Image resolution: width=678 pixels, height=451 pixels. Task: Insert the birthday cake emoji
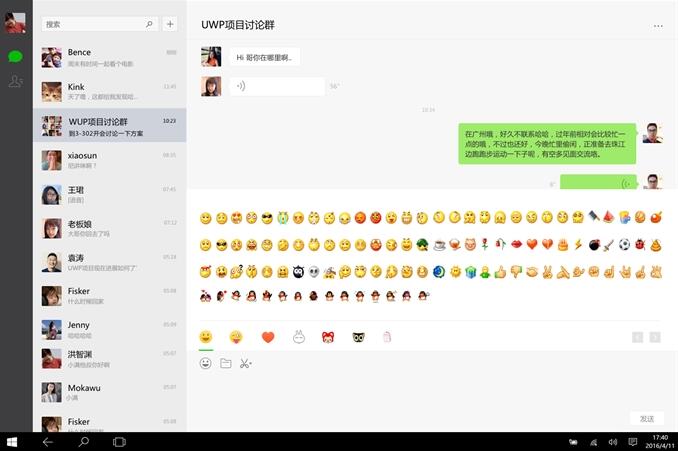[563, 245]
